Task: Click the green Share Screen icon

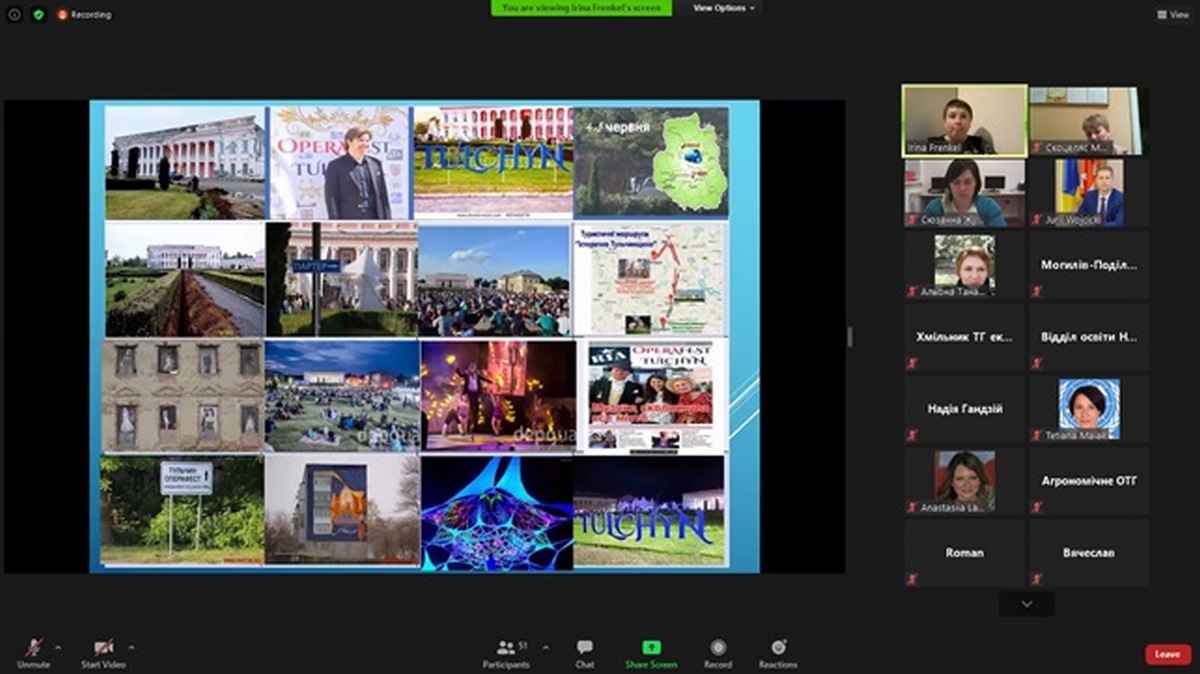Action: pyautogui.click(x=651, y=647)
